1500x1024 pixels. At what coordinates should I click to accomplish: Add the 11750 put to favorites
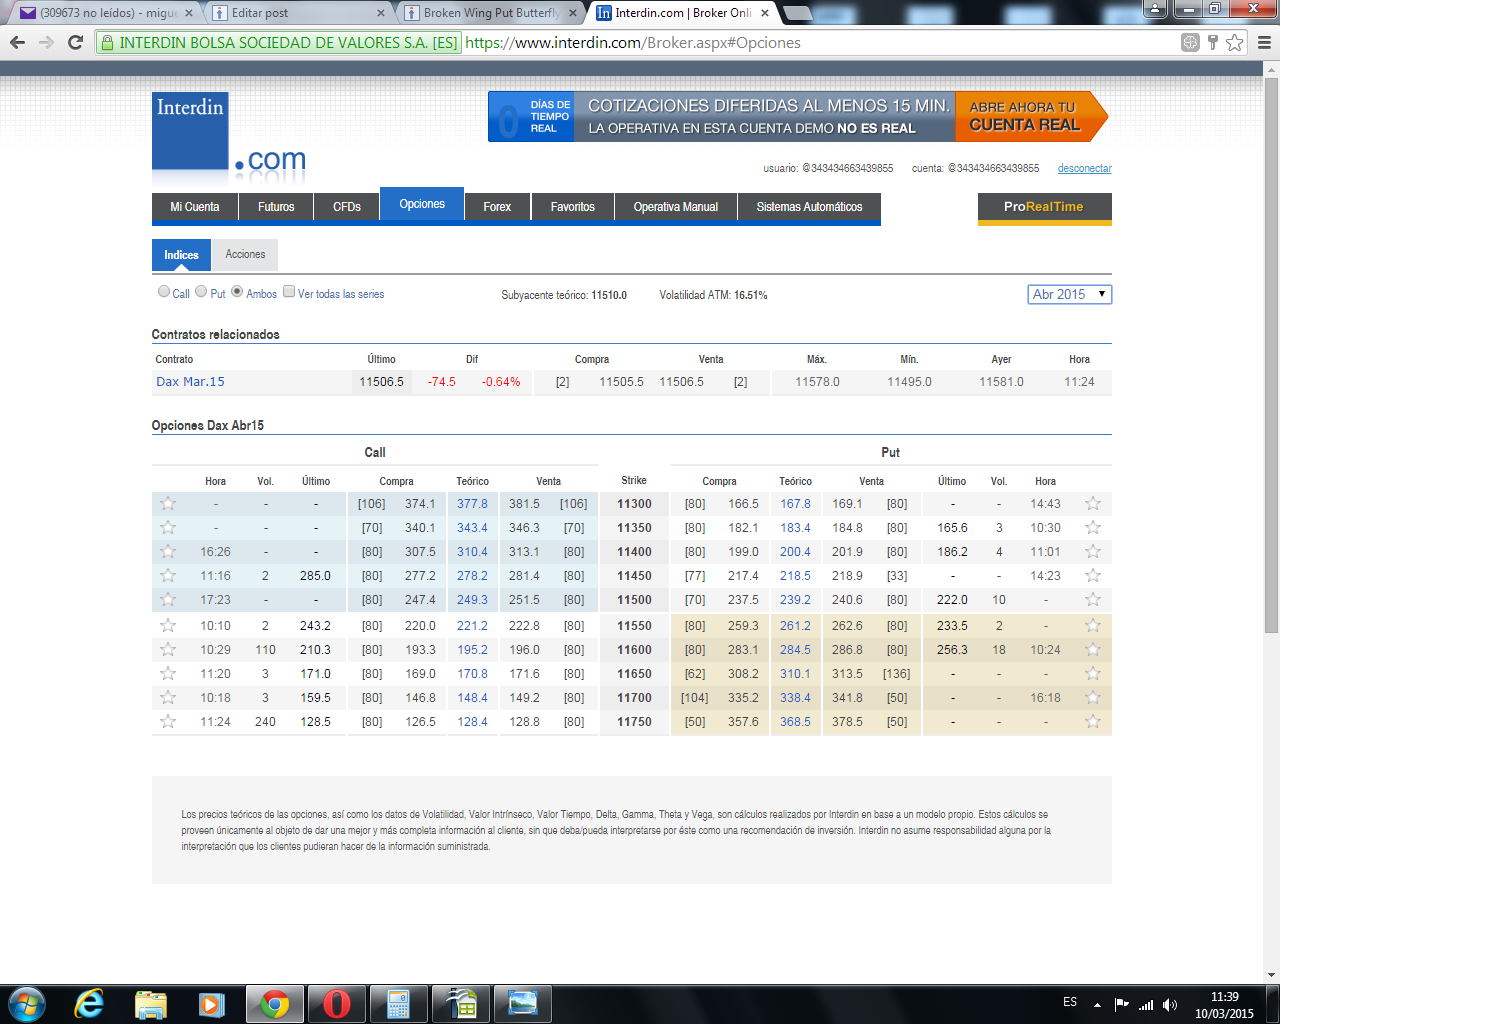(x=1093, y=722)
